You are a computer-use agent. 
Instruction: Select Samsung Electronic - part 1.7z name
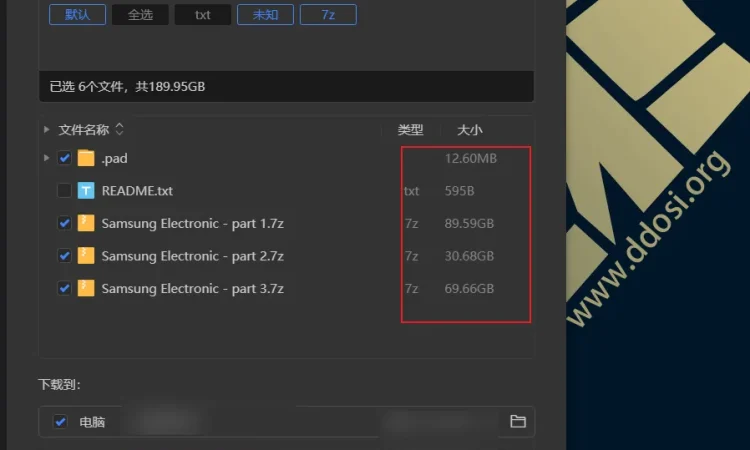[193, 223]
